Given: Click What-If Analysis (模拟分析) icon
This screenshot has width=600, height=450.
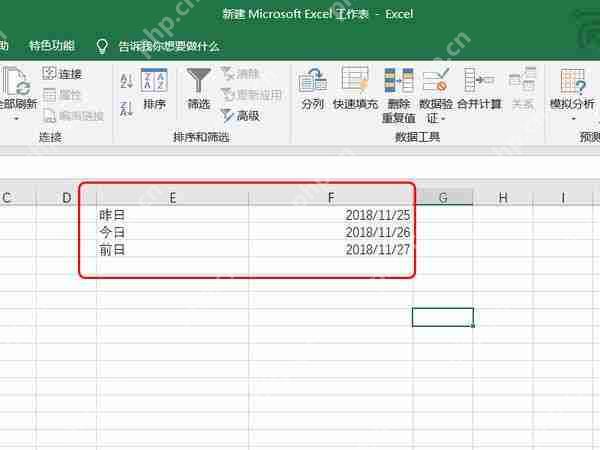Looking at the screenshot, I should click(x=572, y=81).
